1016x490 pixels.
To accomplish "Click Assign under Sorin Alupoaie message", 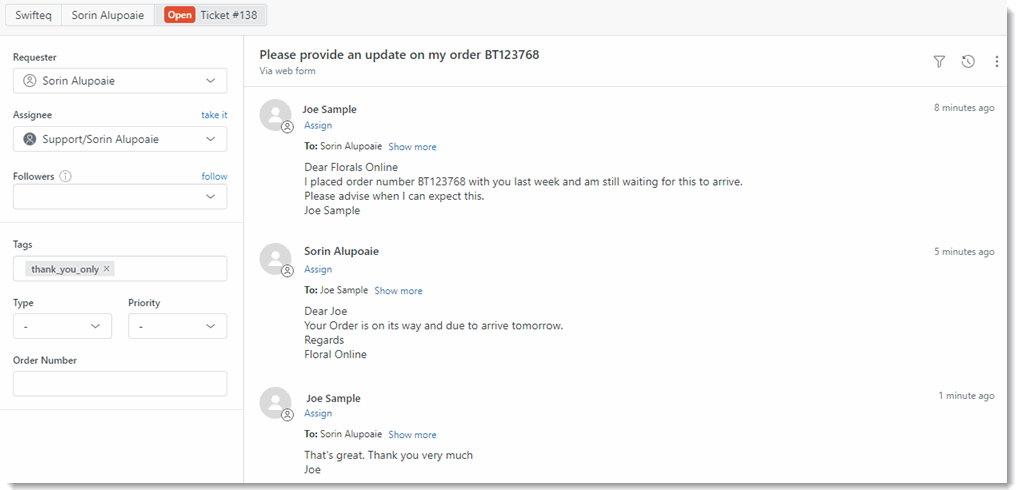I will click(x=318, y=270).
